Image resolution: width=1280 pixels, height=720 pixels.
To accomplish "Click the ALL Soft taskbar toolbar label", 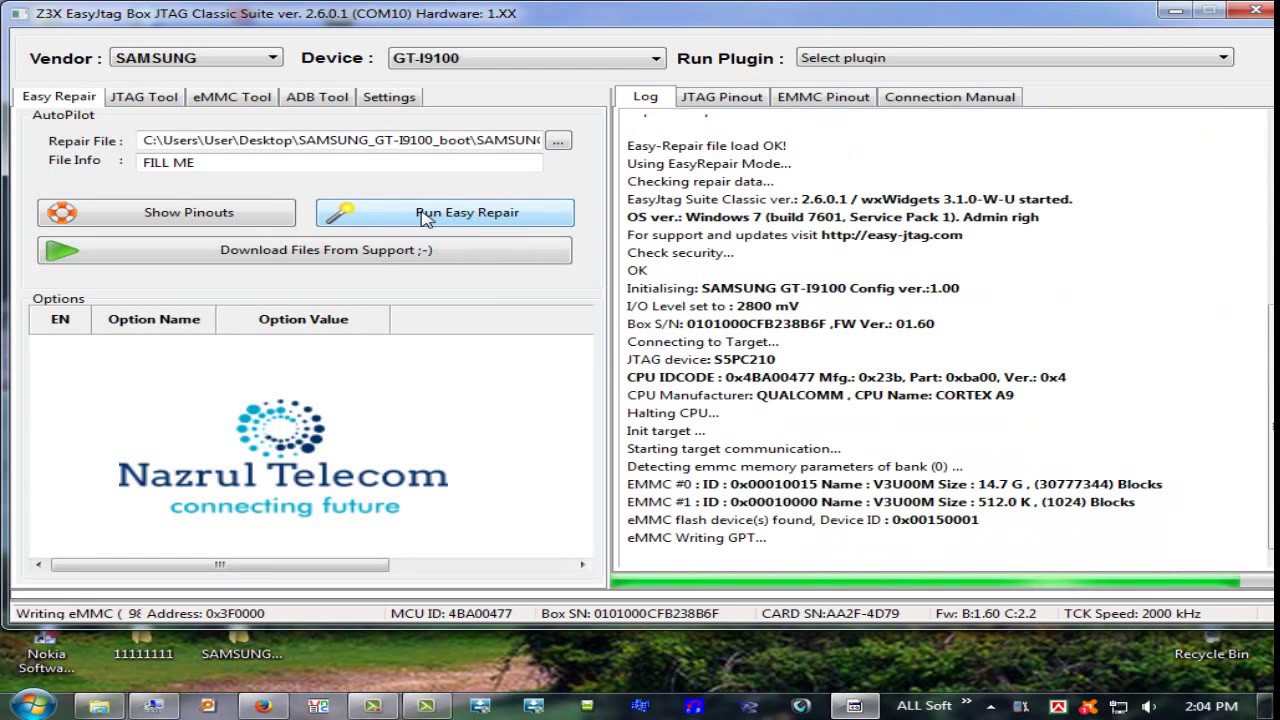I will pos(924,705).
